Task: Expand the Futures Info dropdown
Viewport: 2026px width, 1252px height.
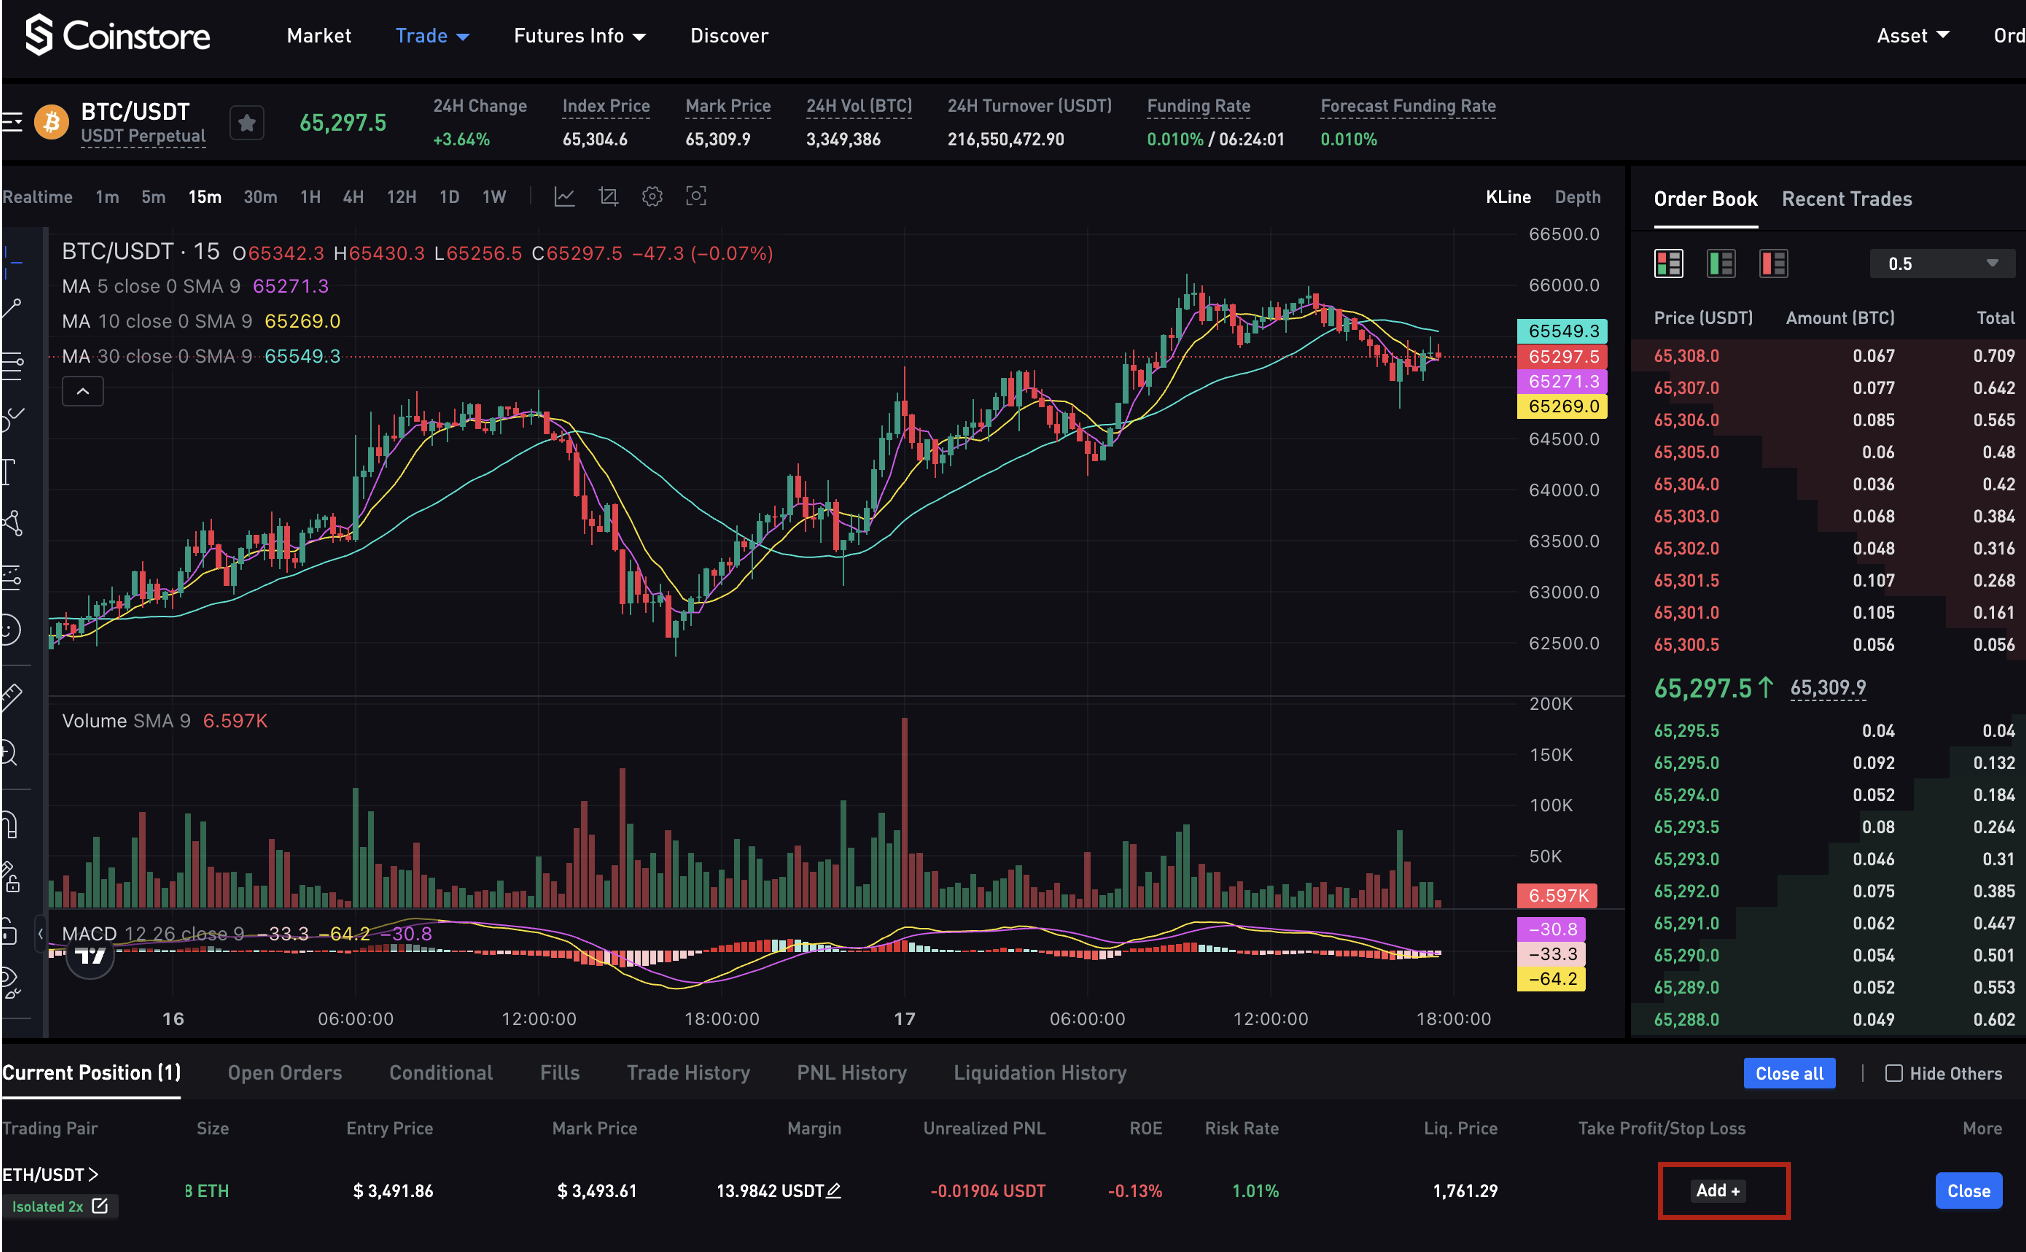Action: pyautogui.click(x=580, y=36)
